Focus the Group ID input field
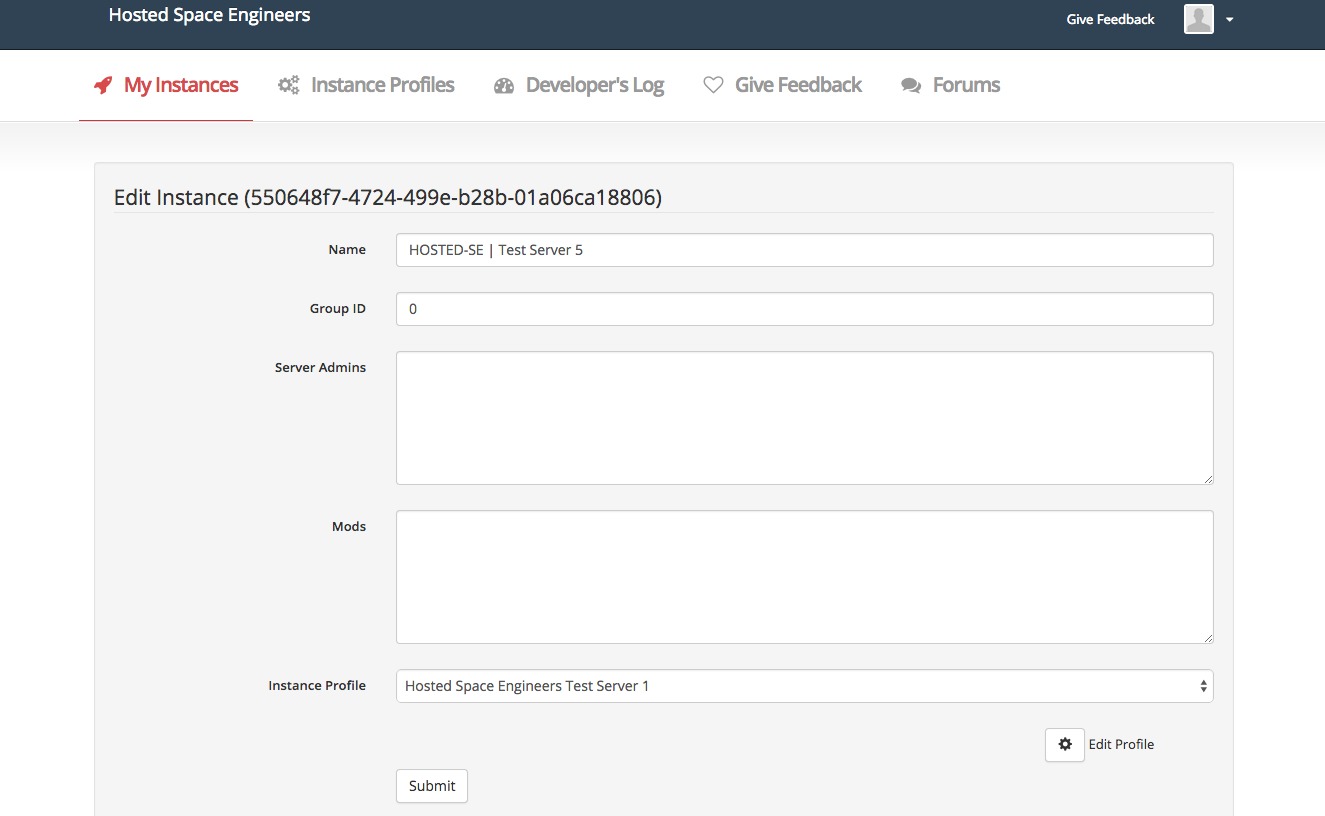 [x=805, y=309]
